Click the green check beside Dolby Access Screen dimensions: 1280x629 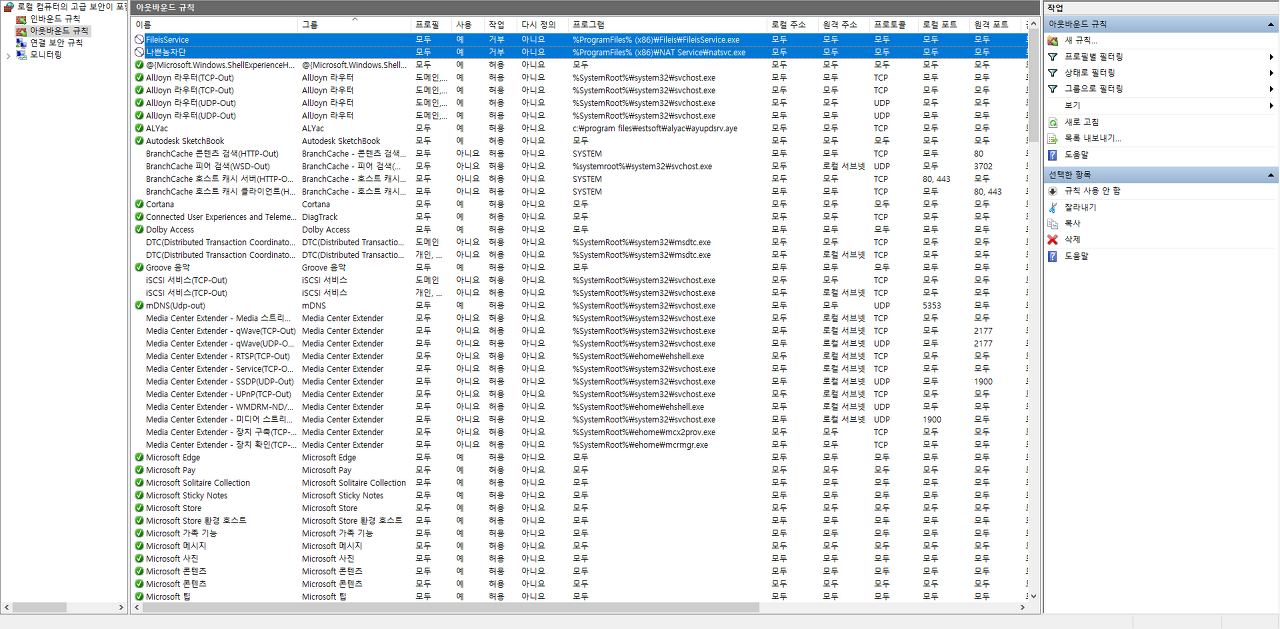pyautogui.click(x=139, y=230)
